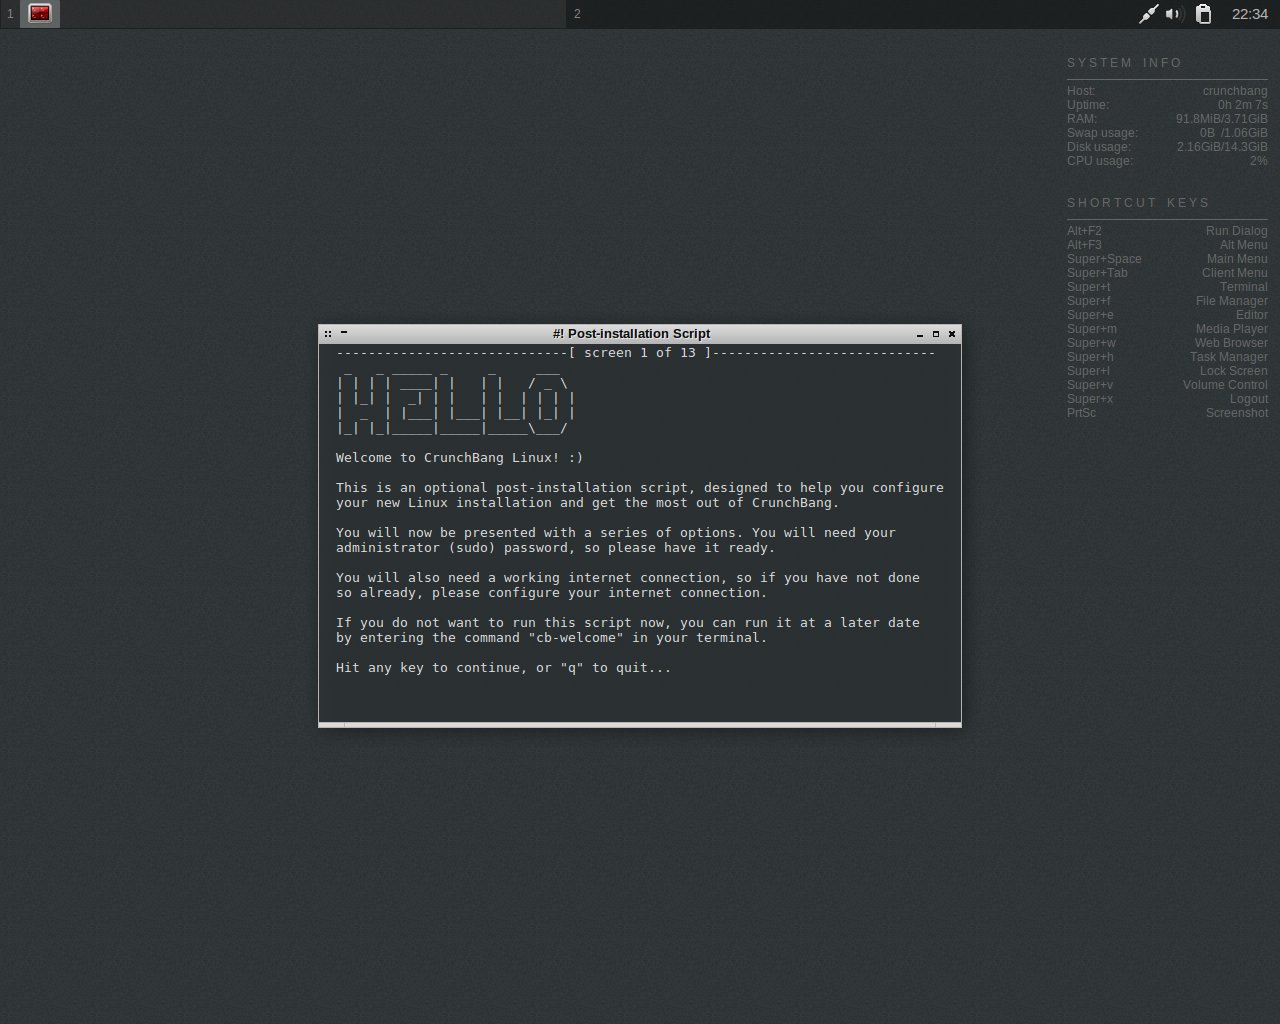Click the 'crunchbang' host value
Image resolution: width=1280 pixels, height=1024 pixels.
coord(1235,91)
